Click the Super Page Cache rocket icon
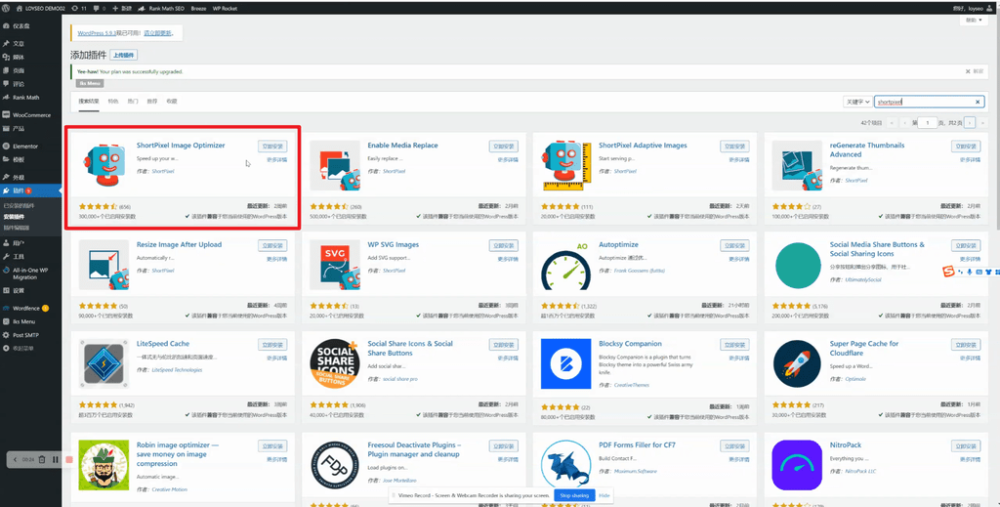Screen dimensions: 1000x507 (x=797, y=364)
